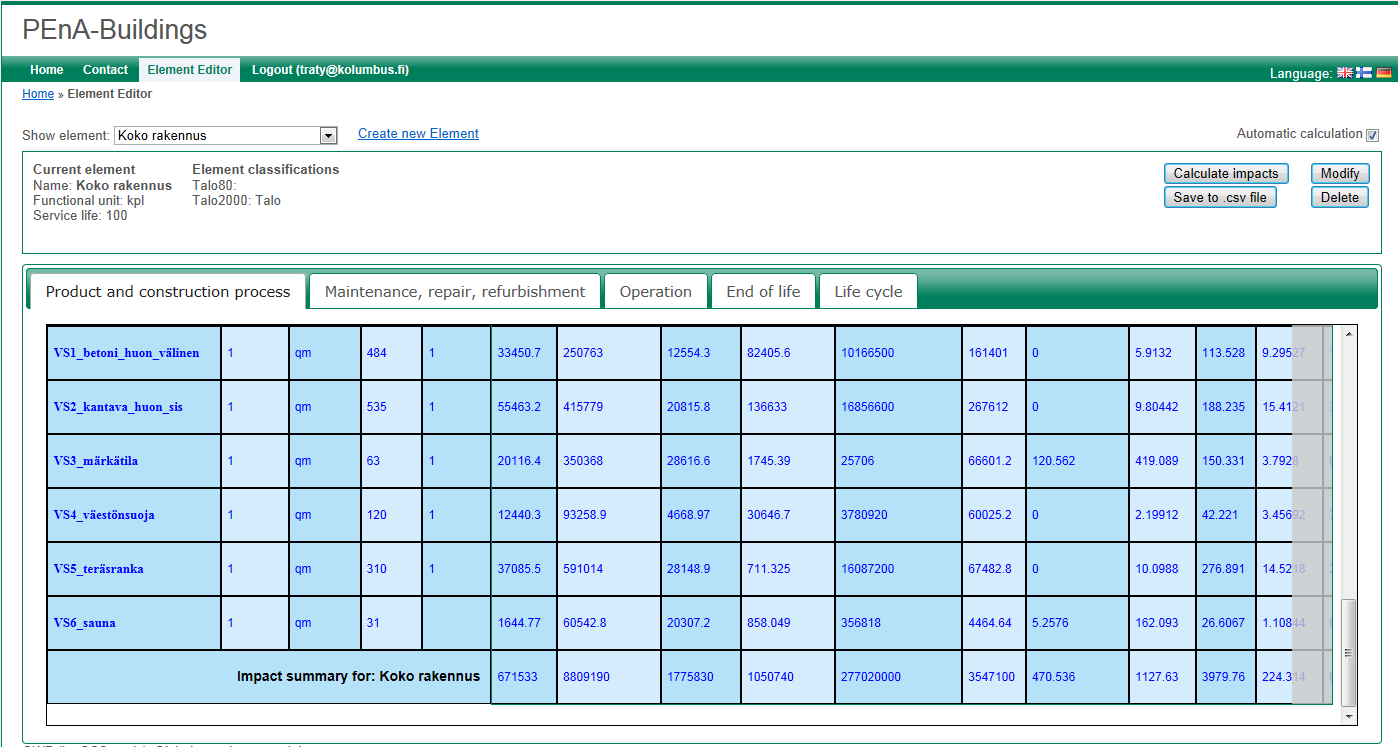Open element VS5_teräsranka
This screenshot has width=1398, height=747.
tap(99, 569)
